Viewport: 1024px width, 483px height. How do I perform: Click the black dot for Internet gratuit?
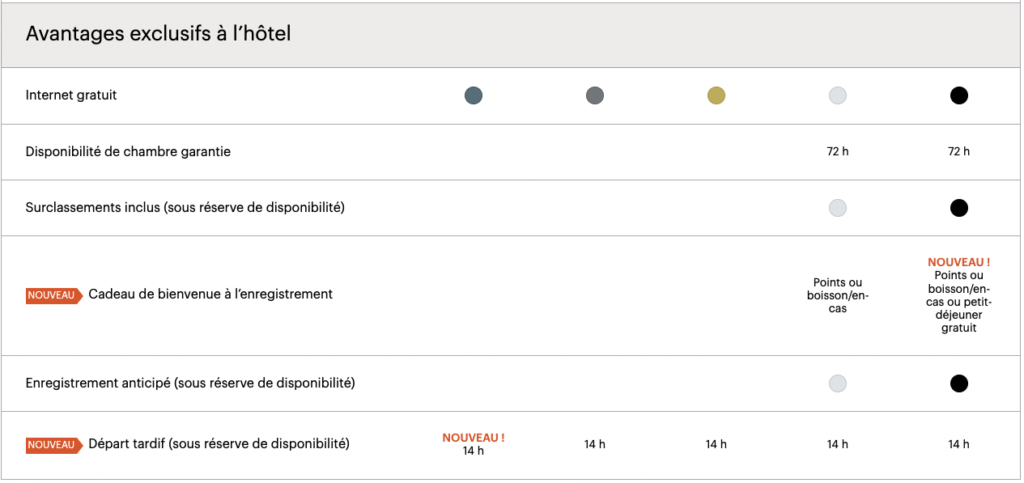[x=959, y=96]
